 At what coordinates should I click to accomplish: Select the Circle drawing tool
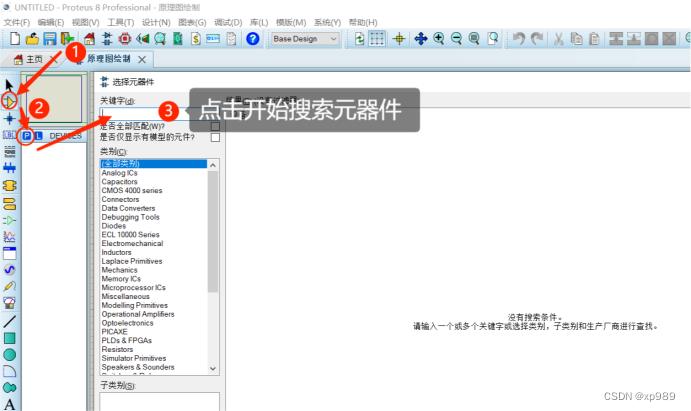9,355
